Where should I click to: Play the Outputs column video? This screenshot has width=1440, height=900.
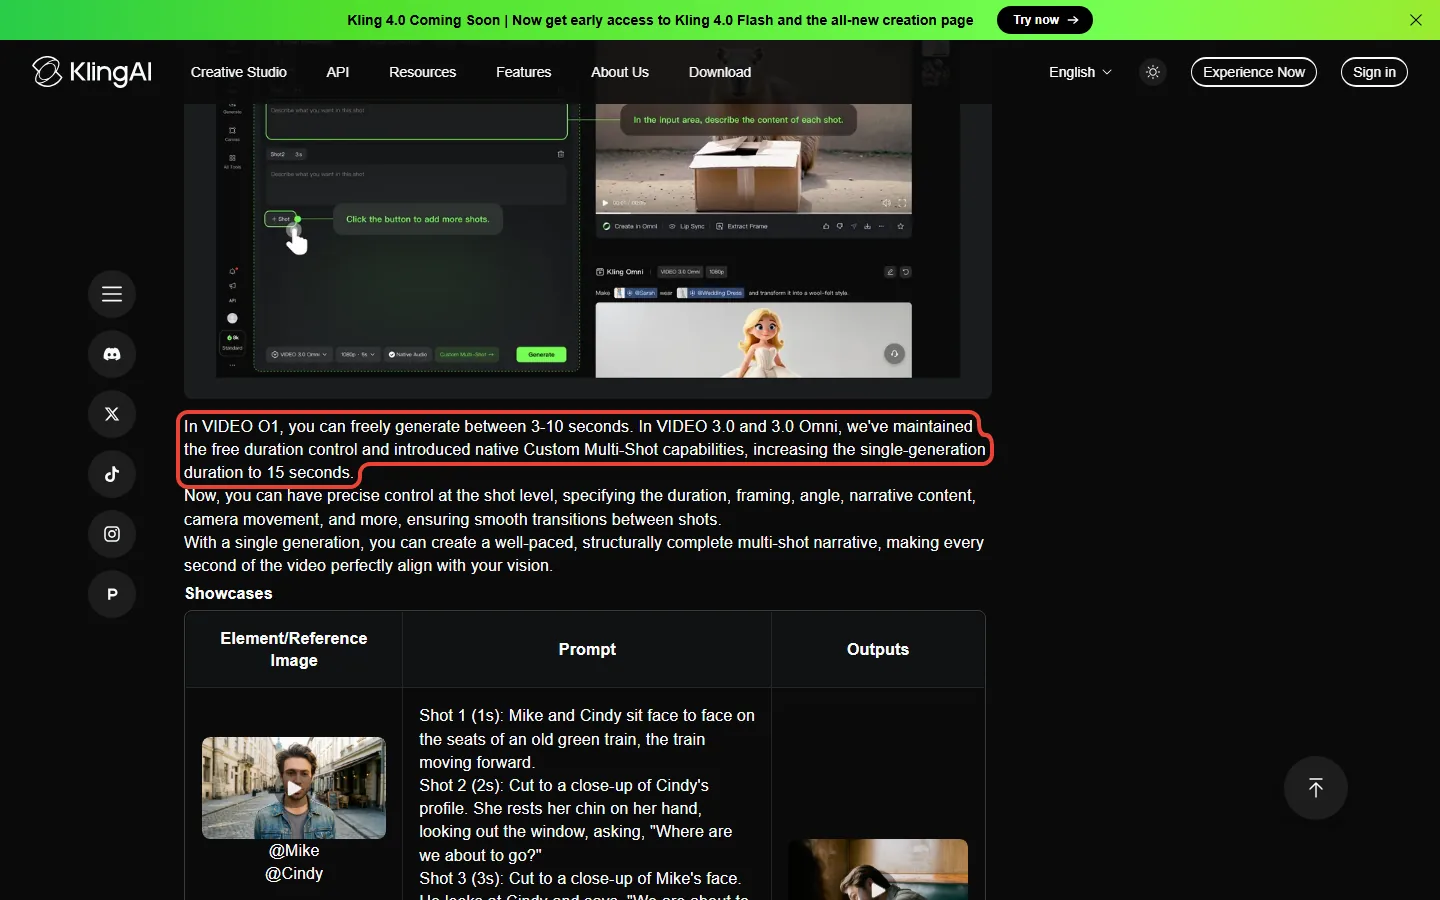878,869
